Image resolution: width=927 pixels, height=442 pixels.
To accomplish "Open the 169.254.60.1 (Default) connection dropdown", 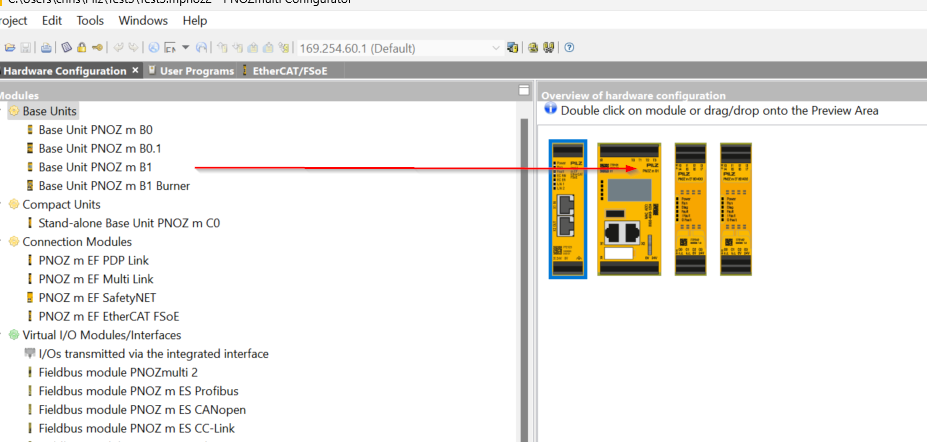I will pyautogui.click(x=496, y=48).
